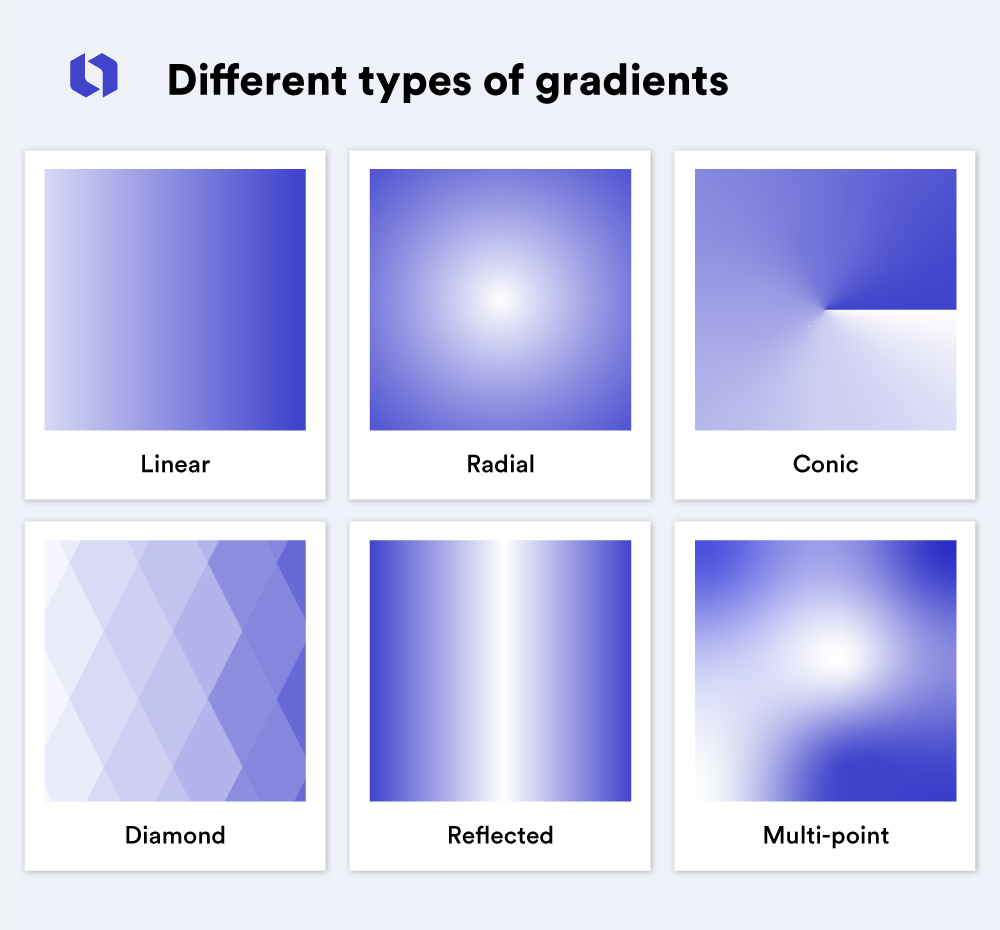Click the blue hexagon logo icon
The width and height of the screenshot is (1000, 930).
click(x=93, y=76)
